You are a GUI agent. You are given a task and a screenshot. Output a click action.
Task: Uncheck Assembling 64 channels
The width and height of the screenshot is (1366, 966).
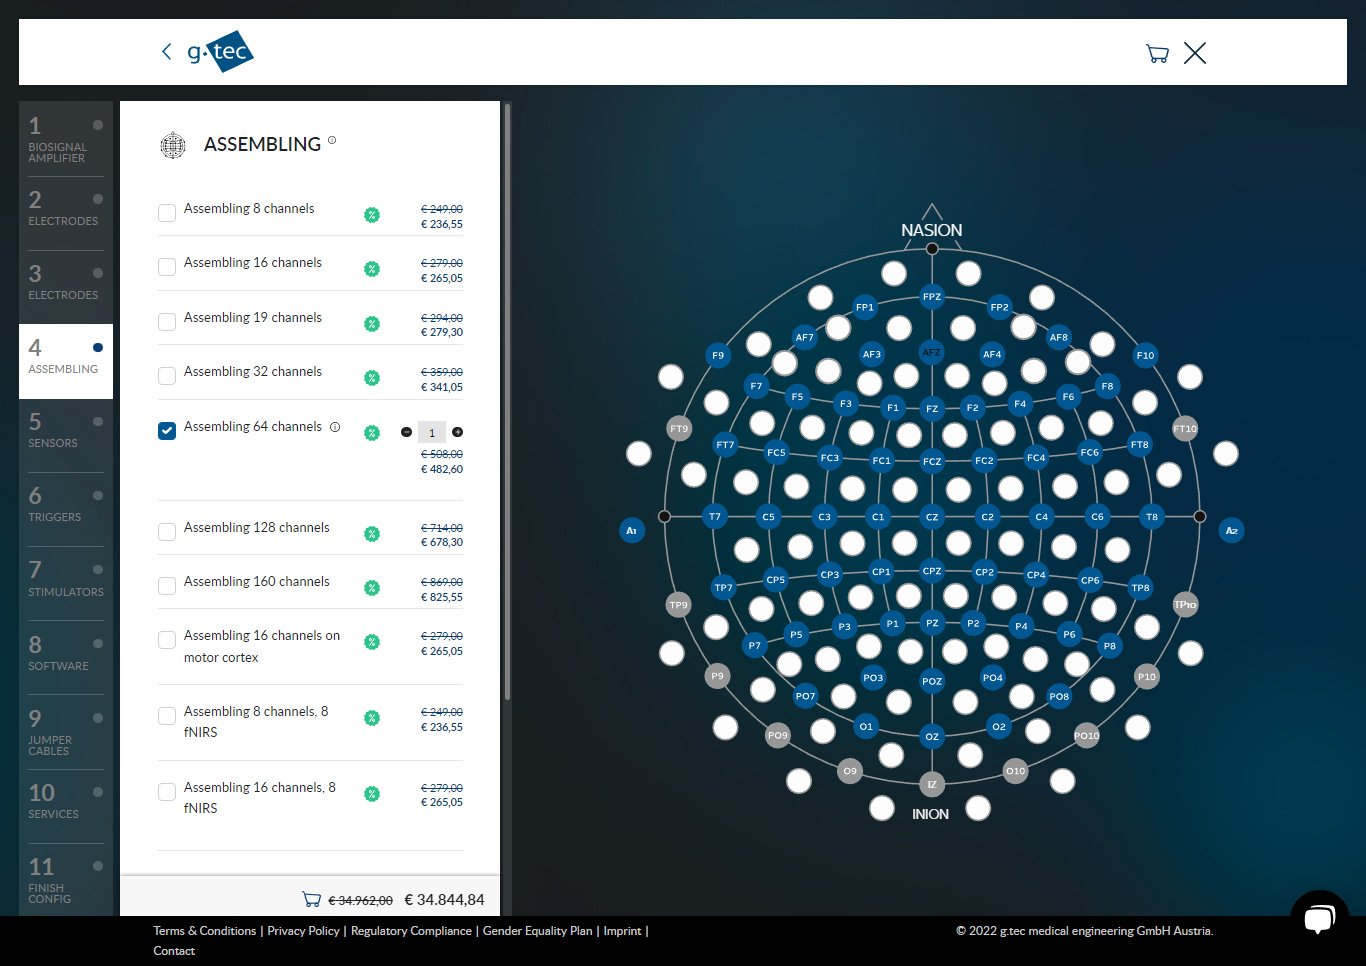pyautogui.click(x=167, y=431)
